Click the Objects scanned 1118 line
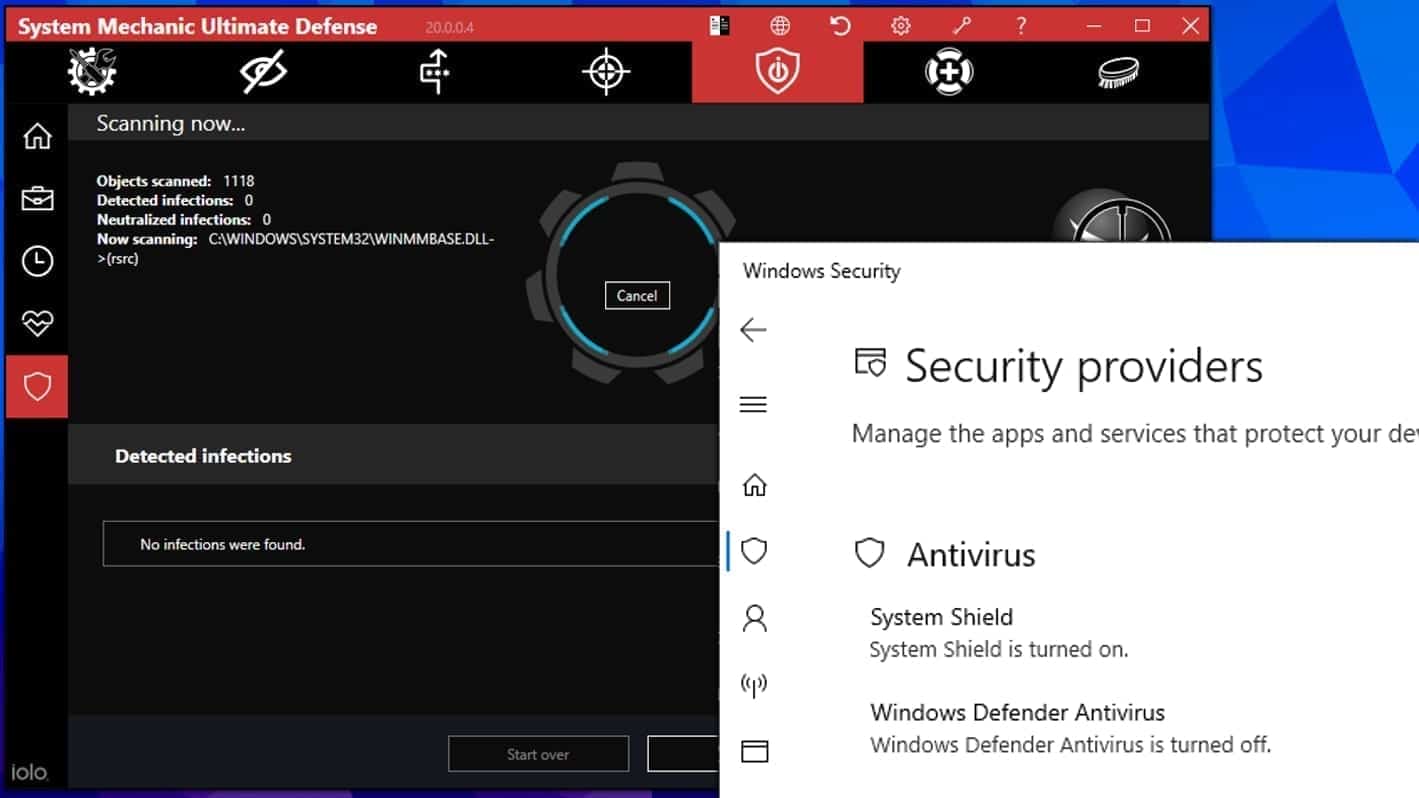This screenshot has height=798, width=1419. [175, 181]
